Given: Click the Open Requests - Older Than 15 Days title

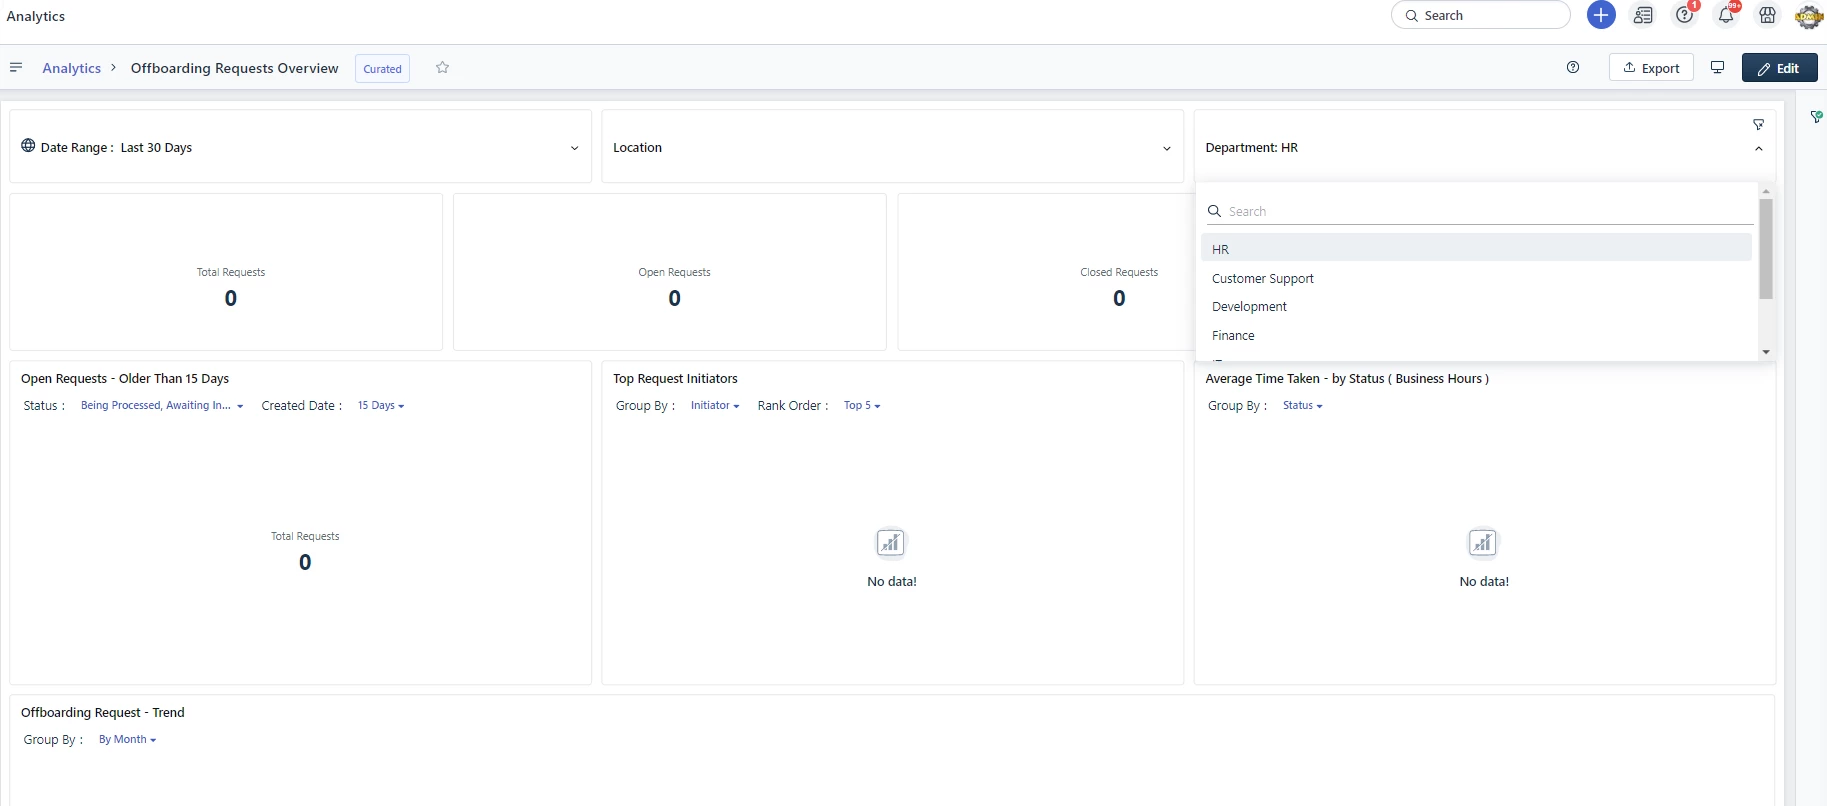Looking at the screenshot, I should (125, 378).
